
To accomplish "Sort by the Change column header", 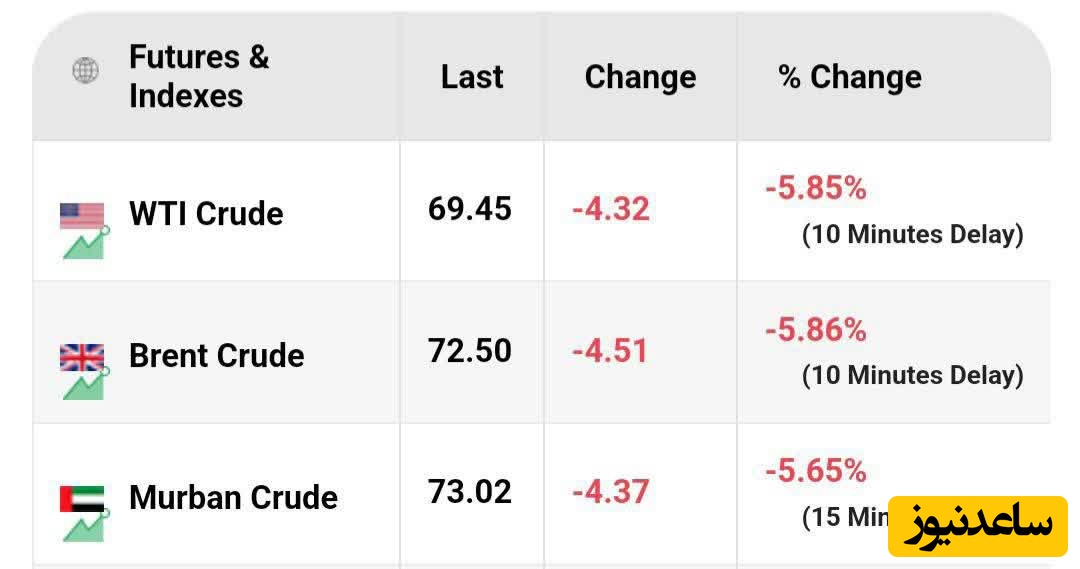I will point(640,77).
